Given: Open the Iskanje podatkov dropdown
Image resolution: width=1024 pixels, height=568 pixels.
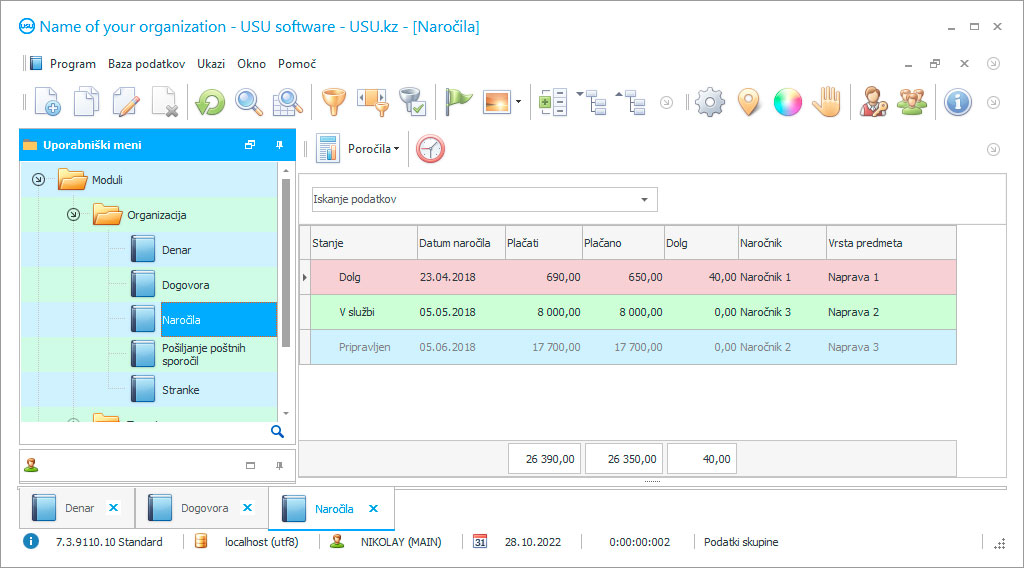Looking at the screenshot, I should tap(644, 199).
